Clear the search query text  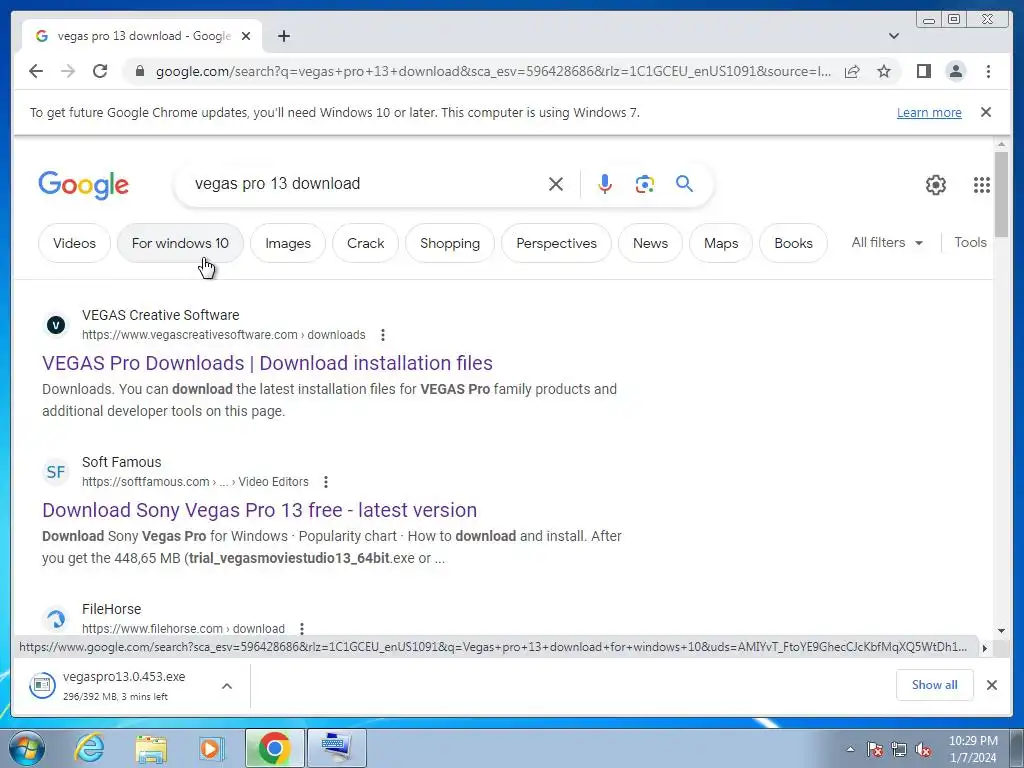[x=556, y=184]
